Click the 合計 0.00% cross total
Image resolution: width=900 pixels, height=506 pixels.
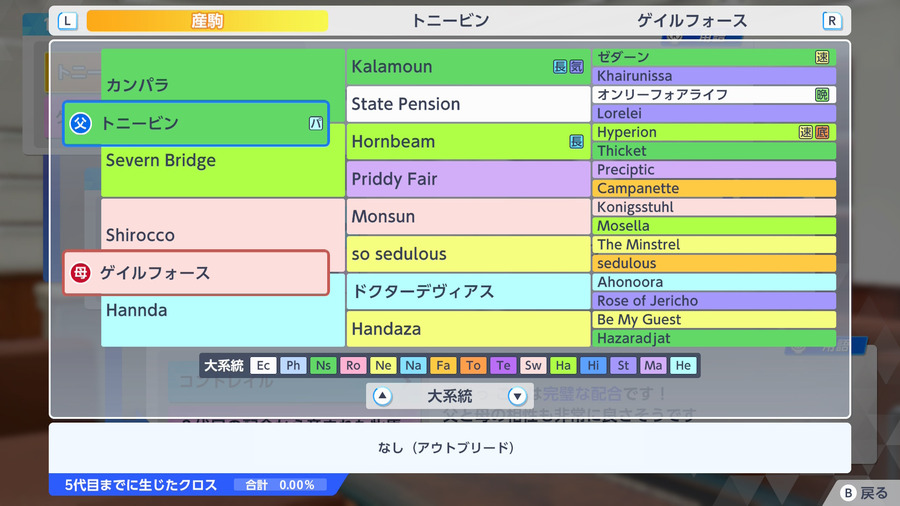click(x=280, y=485)
